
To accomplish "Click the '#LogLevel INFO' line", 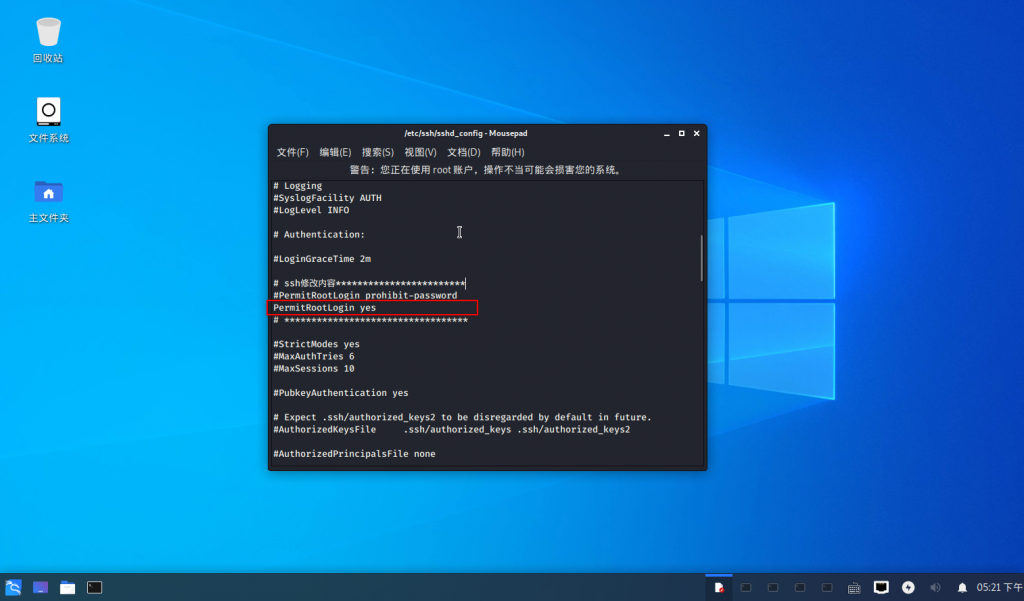I will coord(311,210).
